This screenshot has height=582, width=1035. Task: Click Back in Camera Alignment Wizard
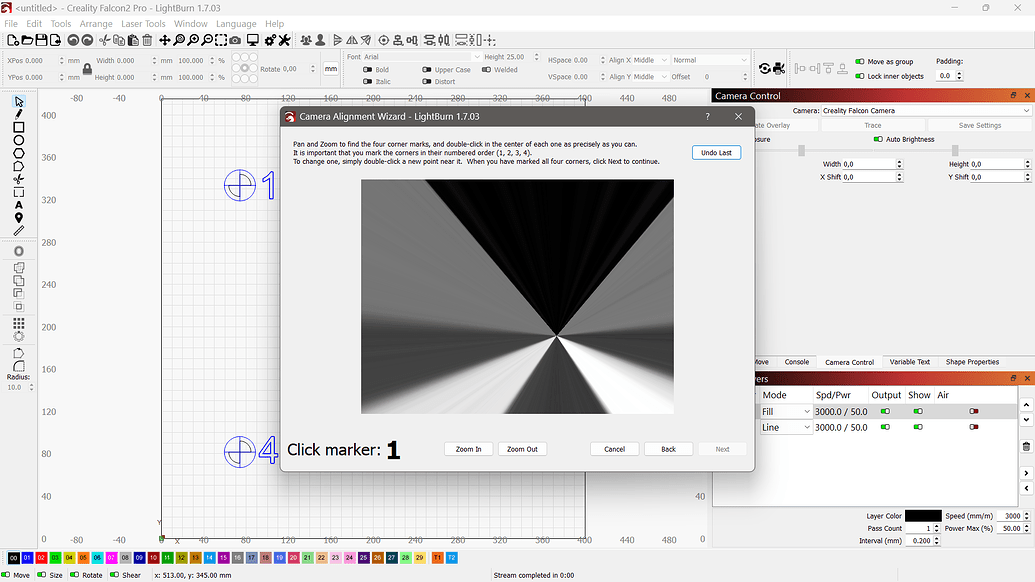tap(669, 449)
